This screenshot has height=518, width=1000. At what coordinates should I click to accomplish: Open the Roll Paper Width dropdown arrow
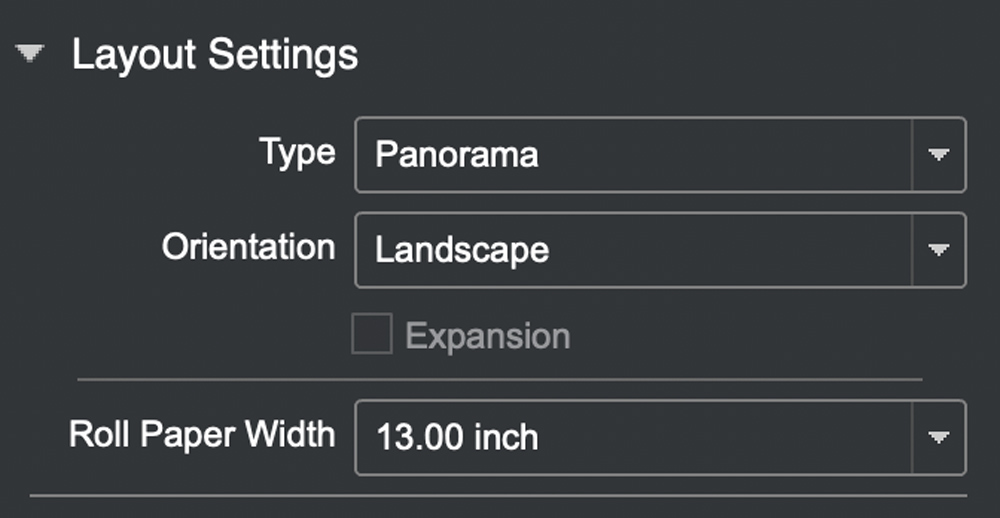click(938, 438)
